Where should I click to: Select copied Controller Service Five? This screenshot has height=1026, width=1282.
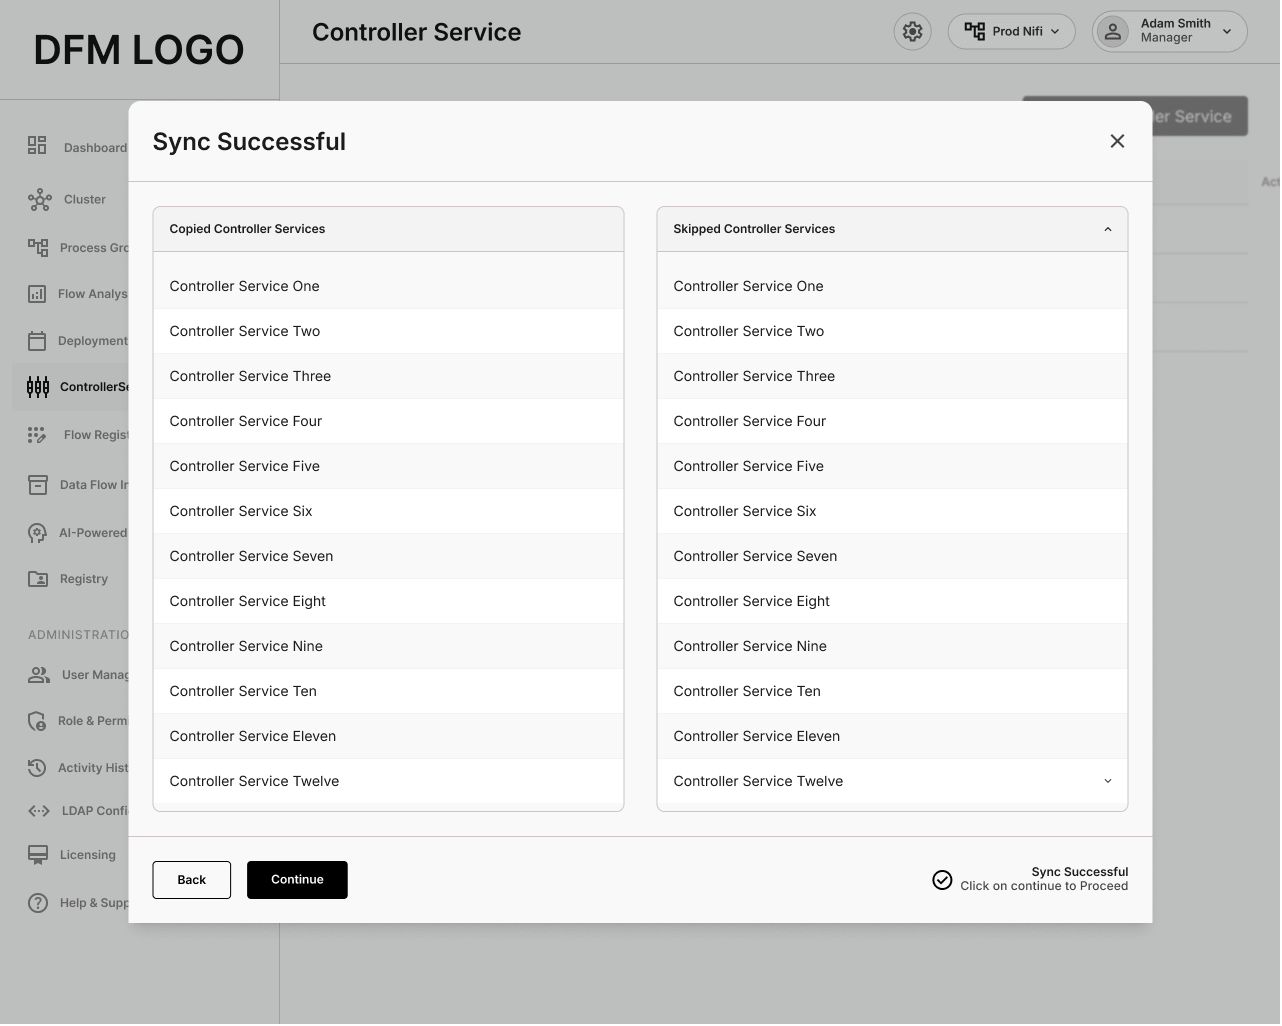(388, 467)
